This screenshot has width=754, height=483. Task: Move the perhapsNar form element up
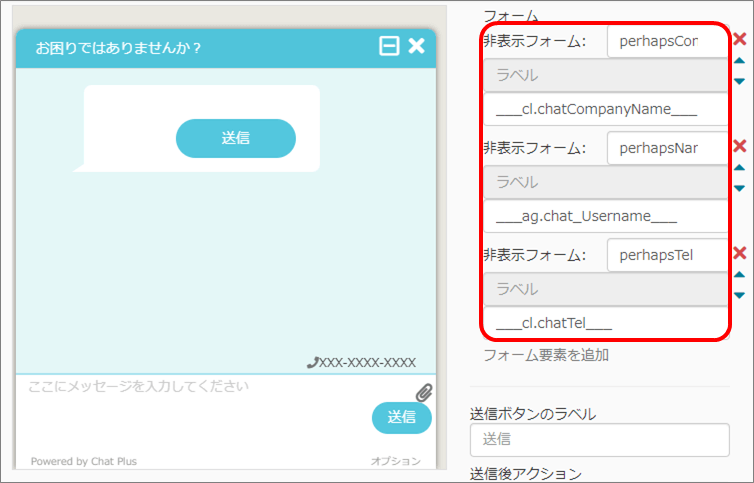tap(740, 168)
